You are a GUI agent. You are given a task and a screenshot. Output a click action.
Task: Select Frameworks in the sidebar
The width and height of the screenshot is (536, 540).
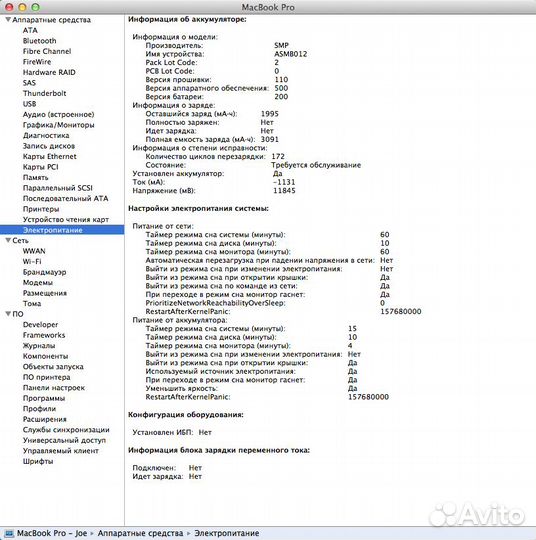click(44, 335)
